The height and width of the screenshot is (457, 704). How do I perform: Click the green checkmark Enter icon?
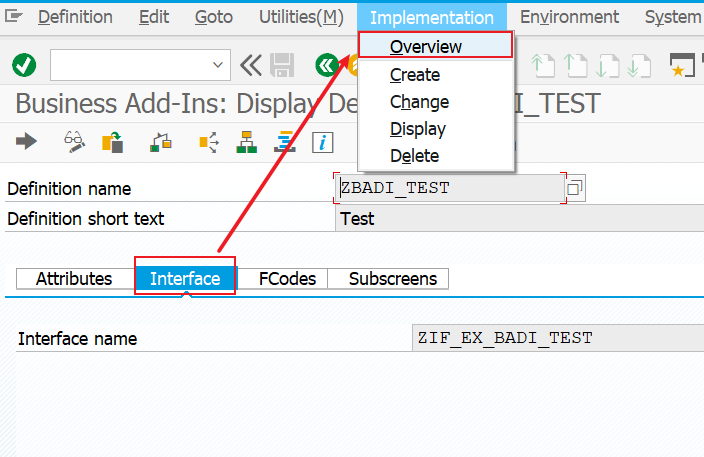24,65
